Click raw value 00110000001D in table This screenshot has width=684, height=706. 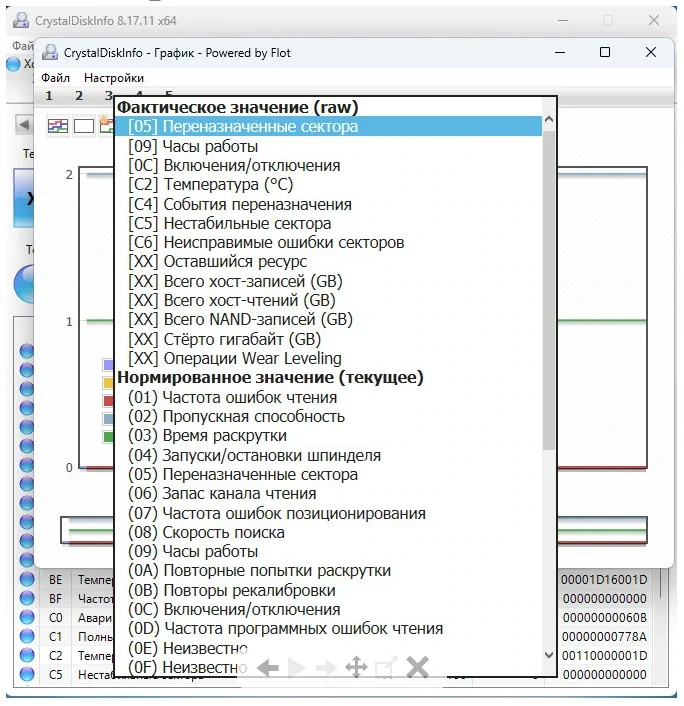[604, 655]
